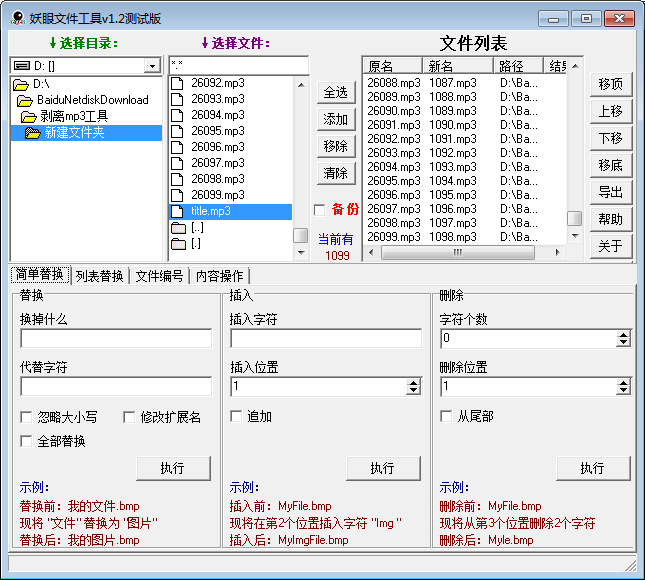Screen dimensions: 645x580
Task: Switch to the 列表替换 tab
Action: (x=100, y=276)
